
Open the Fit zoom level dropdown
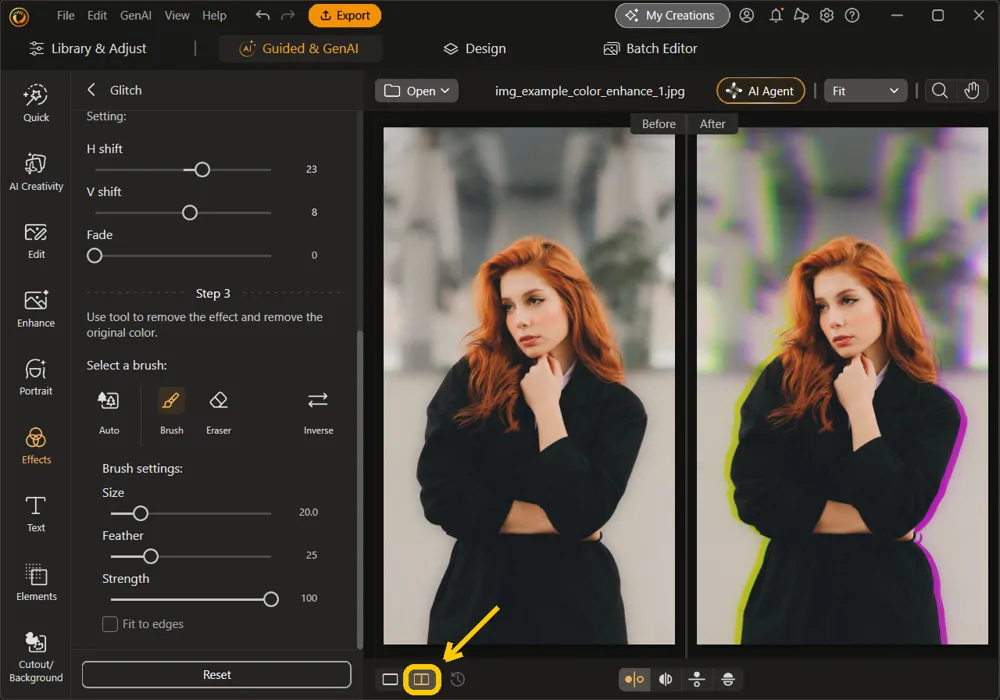point(865,91)
